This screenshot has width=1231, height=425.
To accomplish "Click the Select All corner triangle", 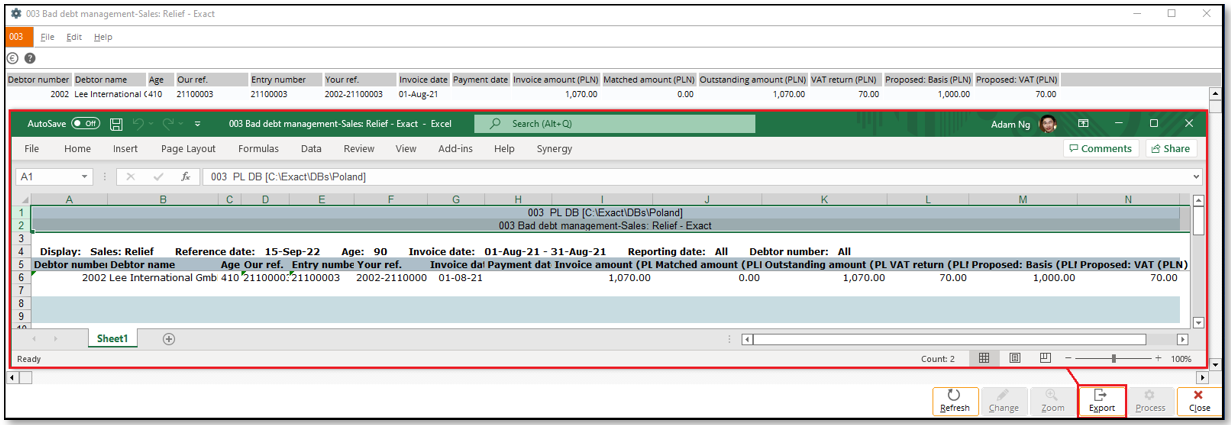I will (23, 200).
